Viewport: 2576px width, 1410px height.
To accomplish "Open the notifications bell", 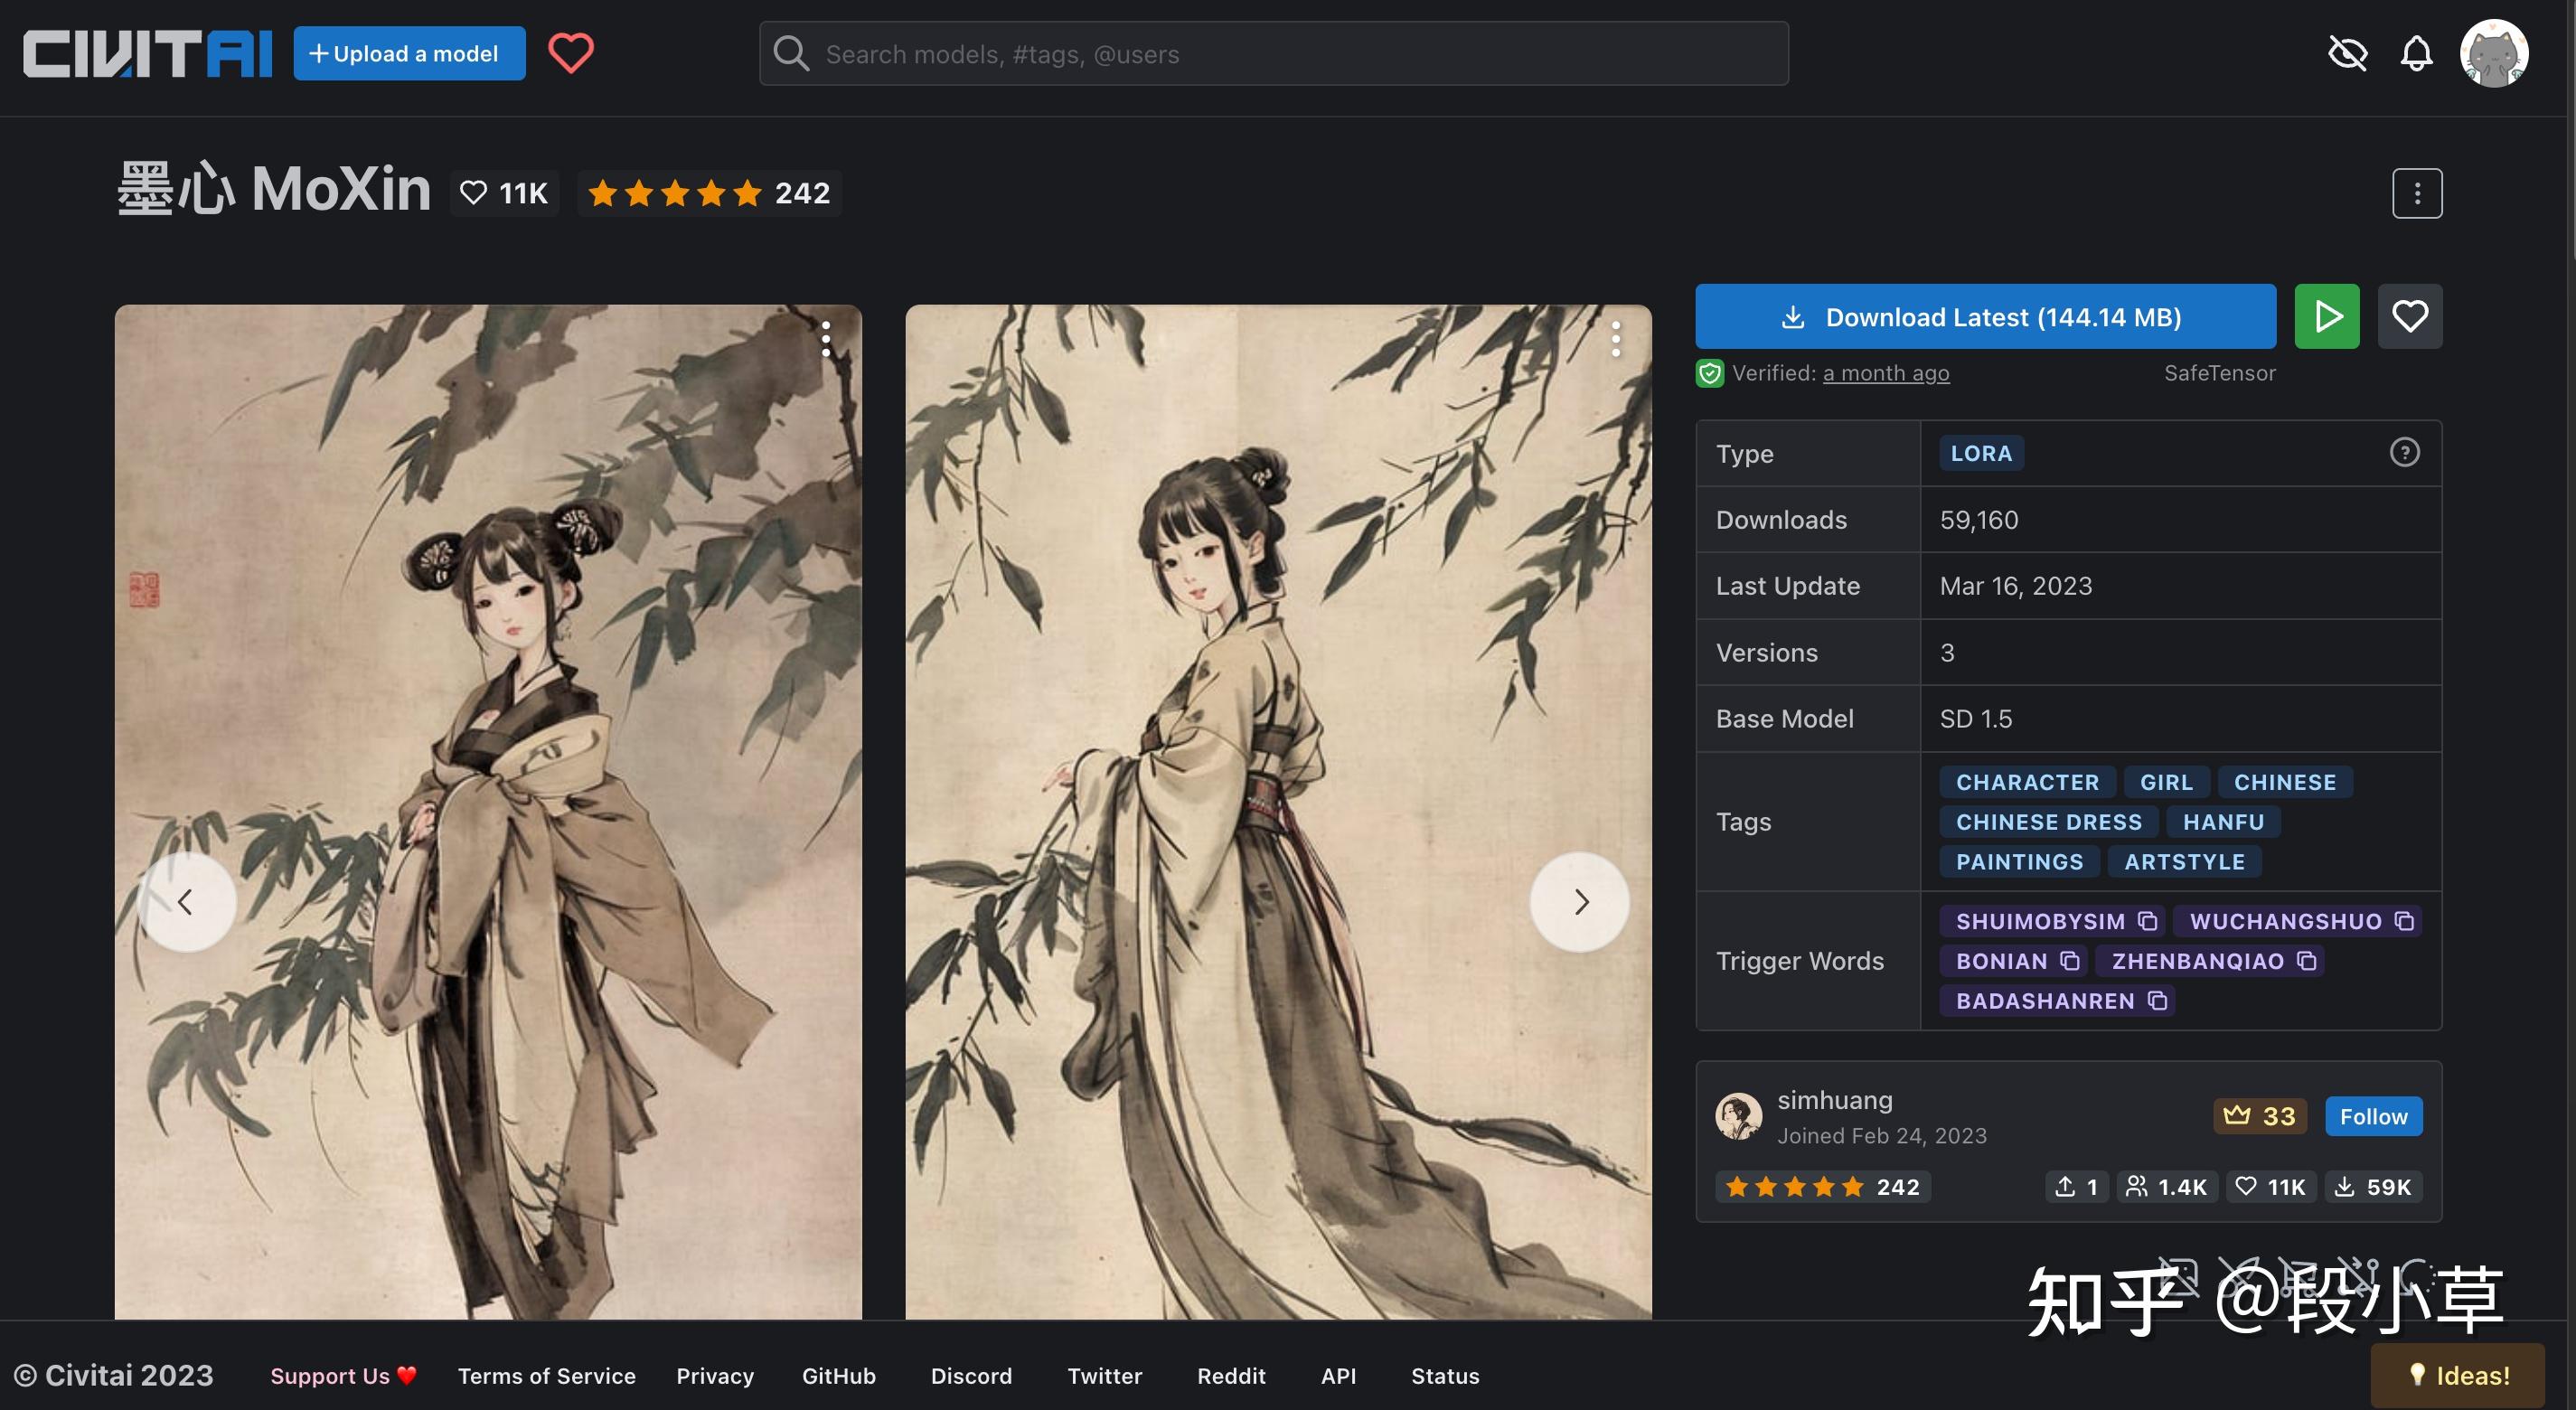I will point(2416,53).
